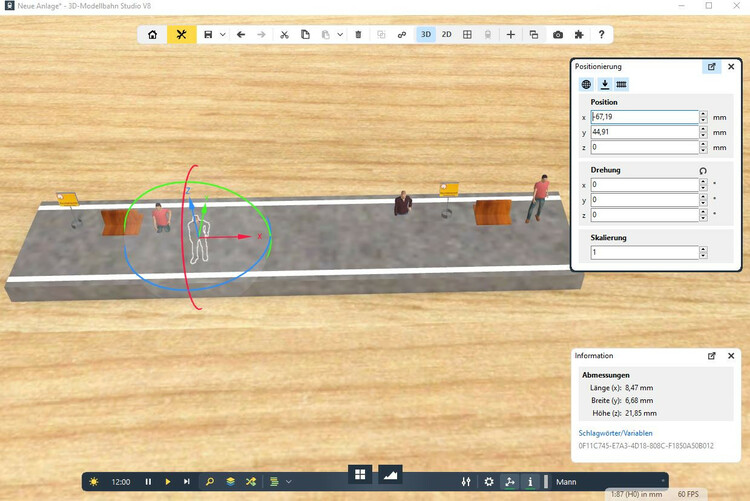Toggle the positioning gizmo panel icon
The image size is (750, 501).
point(510,482)
